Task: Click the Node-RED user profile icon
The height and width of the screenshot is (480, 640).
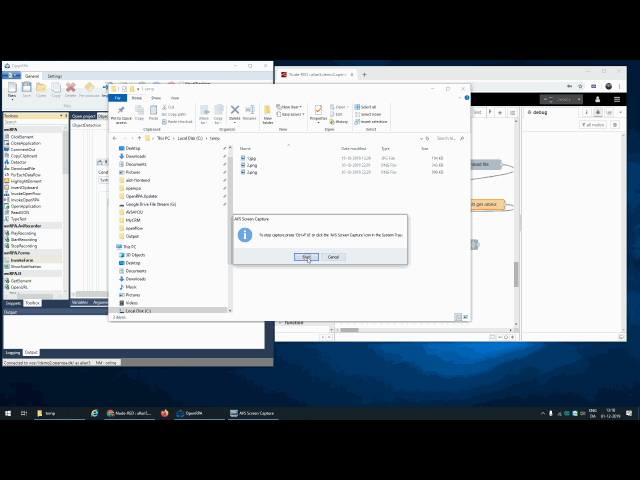Action: [598, 99]
